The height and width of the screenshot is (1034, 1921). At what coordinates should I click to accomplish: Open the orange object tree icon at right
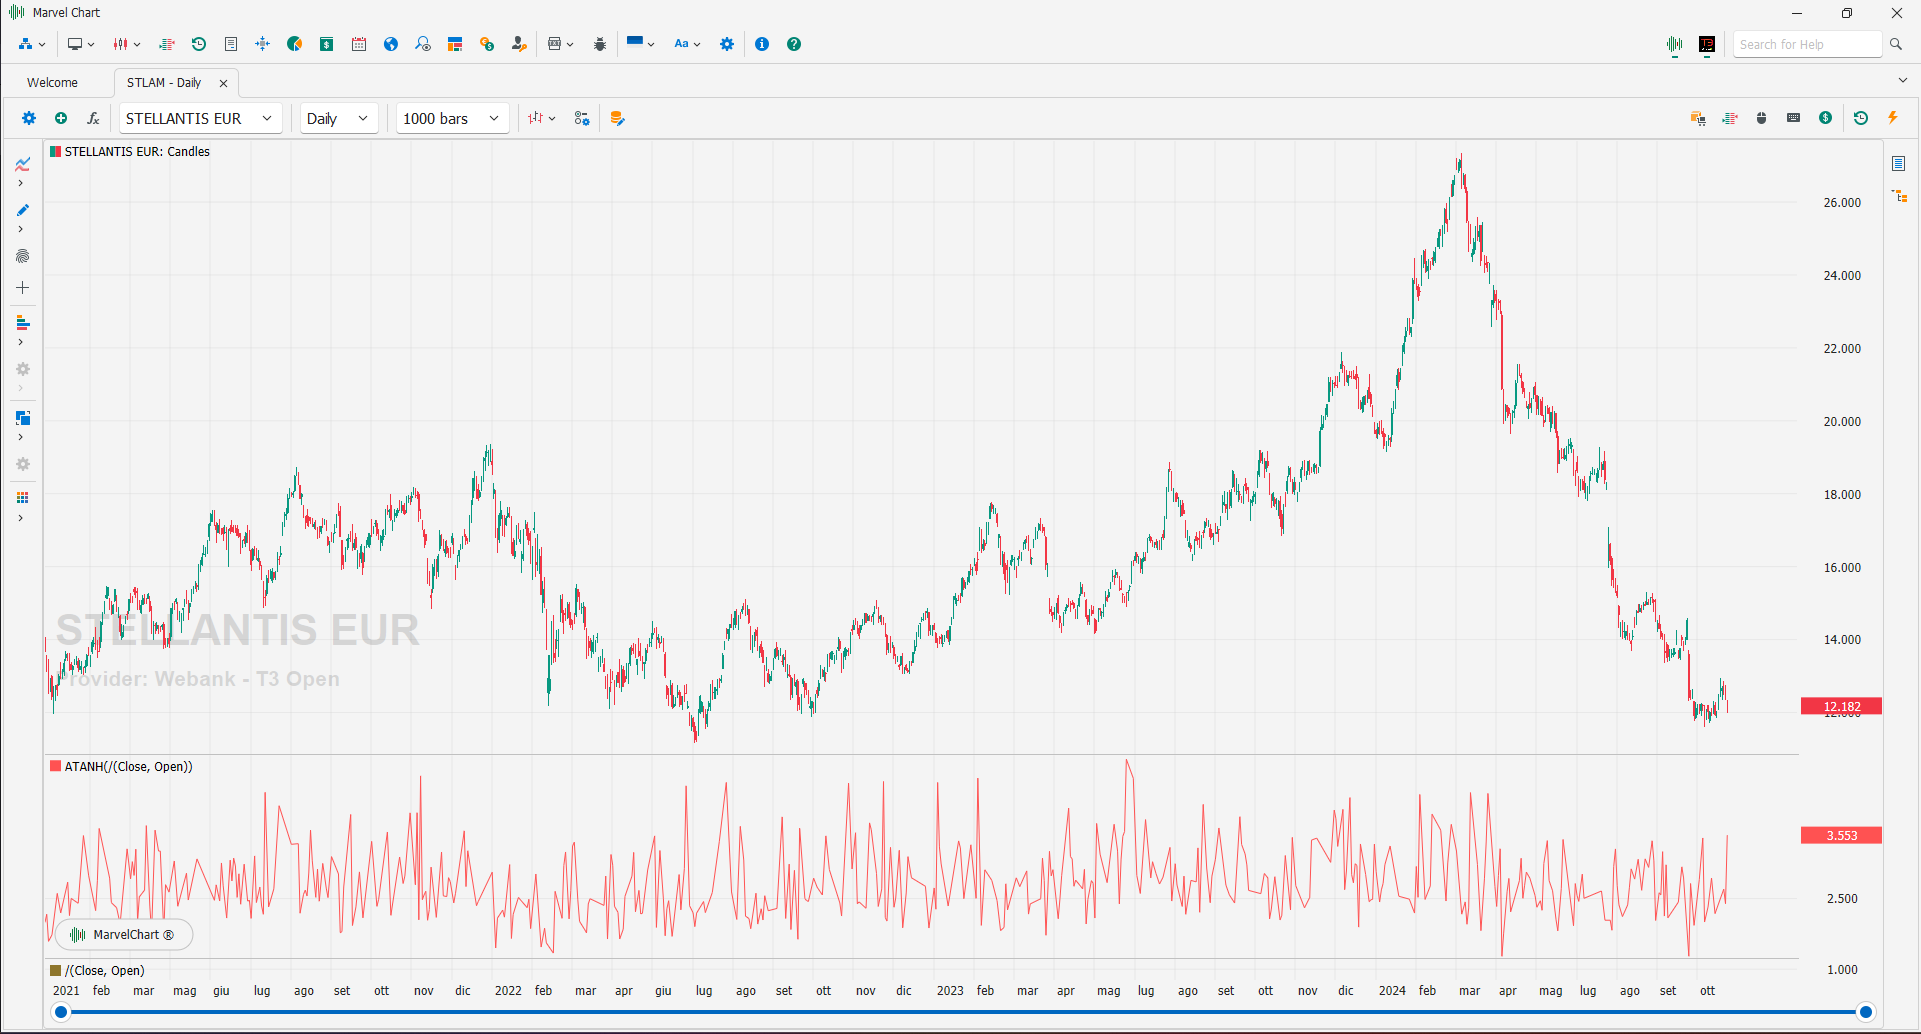[1900, 196]
